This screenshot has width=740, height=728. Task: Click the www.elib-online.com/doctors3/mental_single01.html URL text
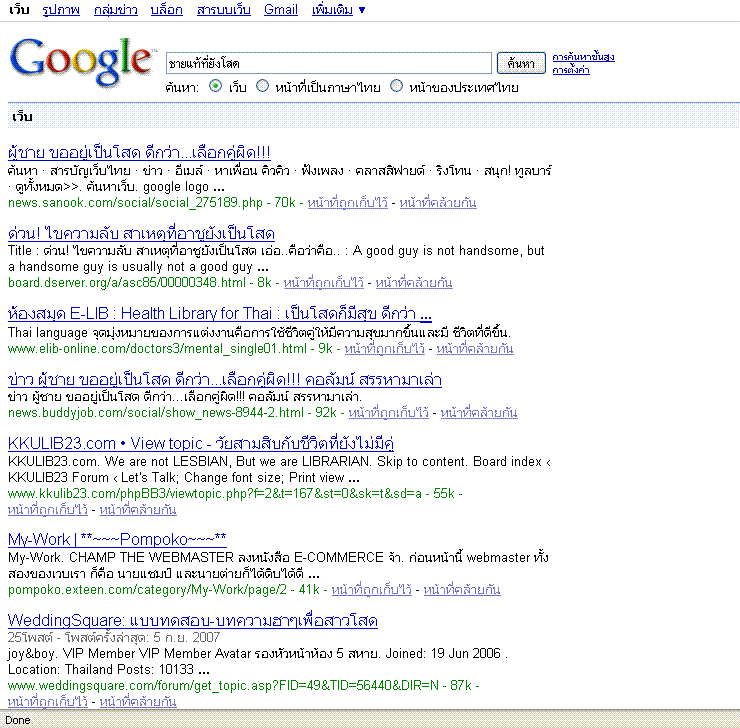click(x=157, y=349)
